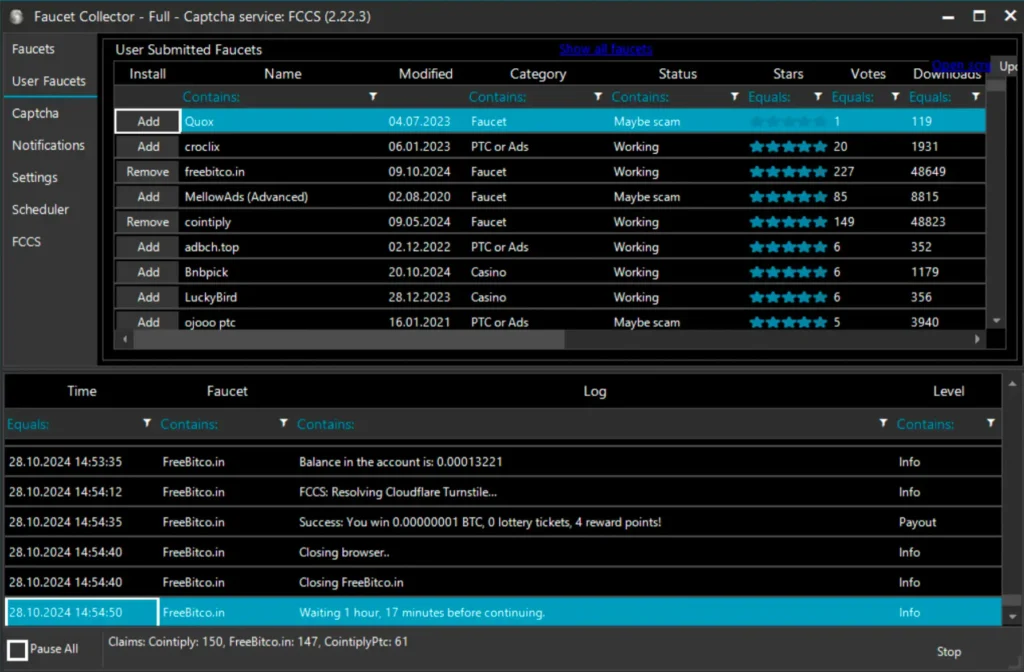Sort by the Modified column header
This screenshot has width=1024, height=672.
click(x=426, y=74)
